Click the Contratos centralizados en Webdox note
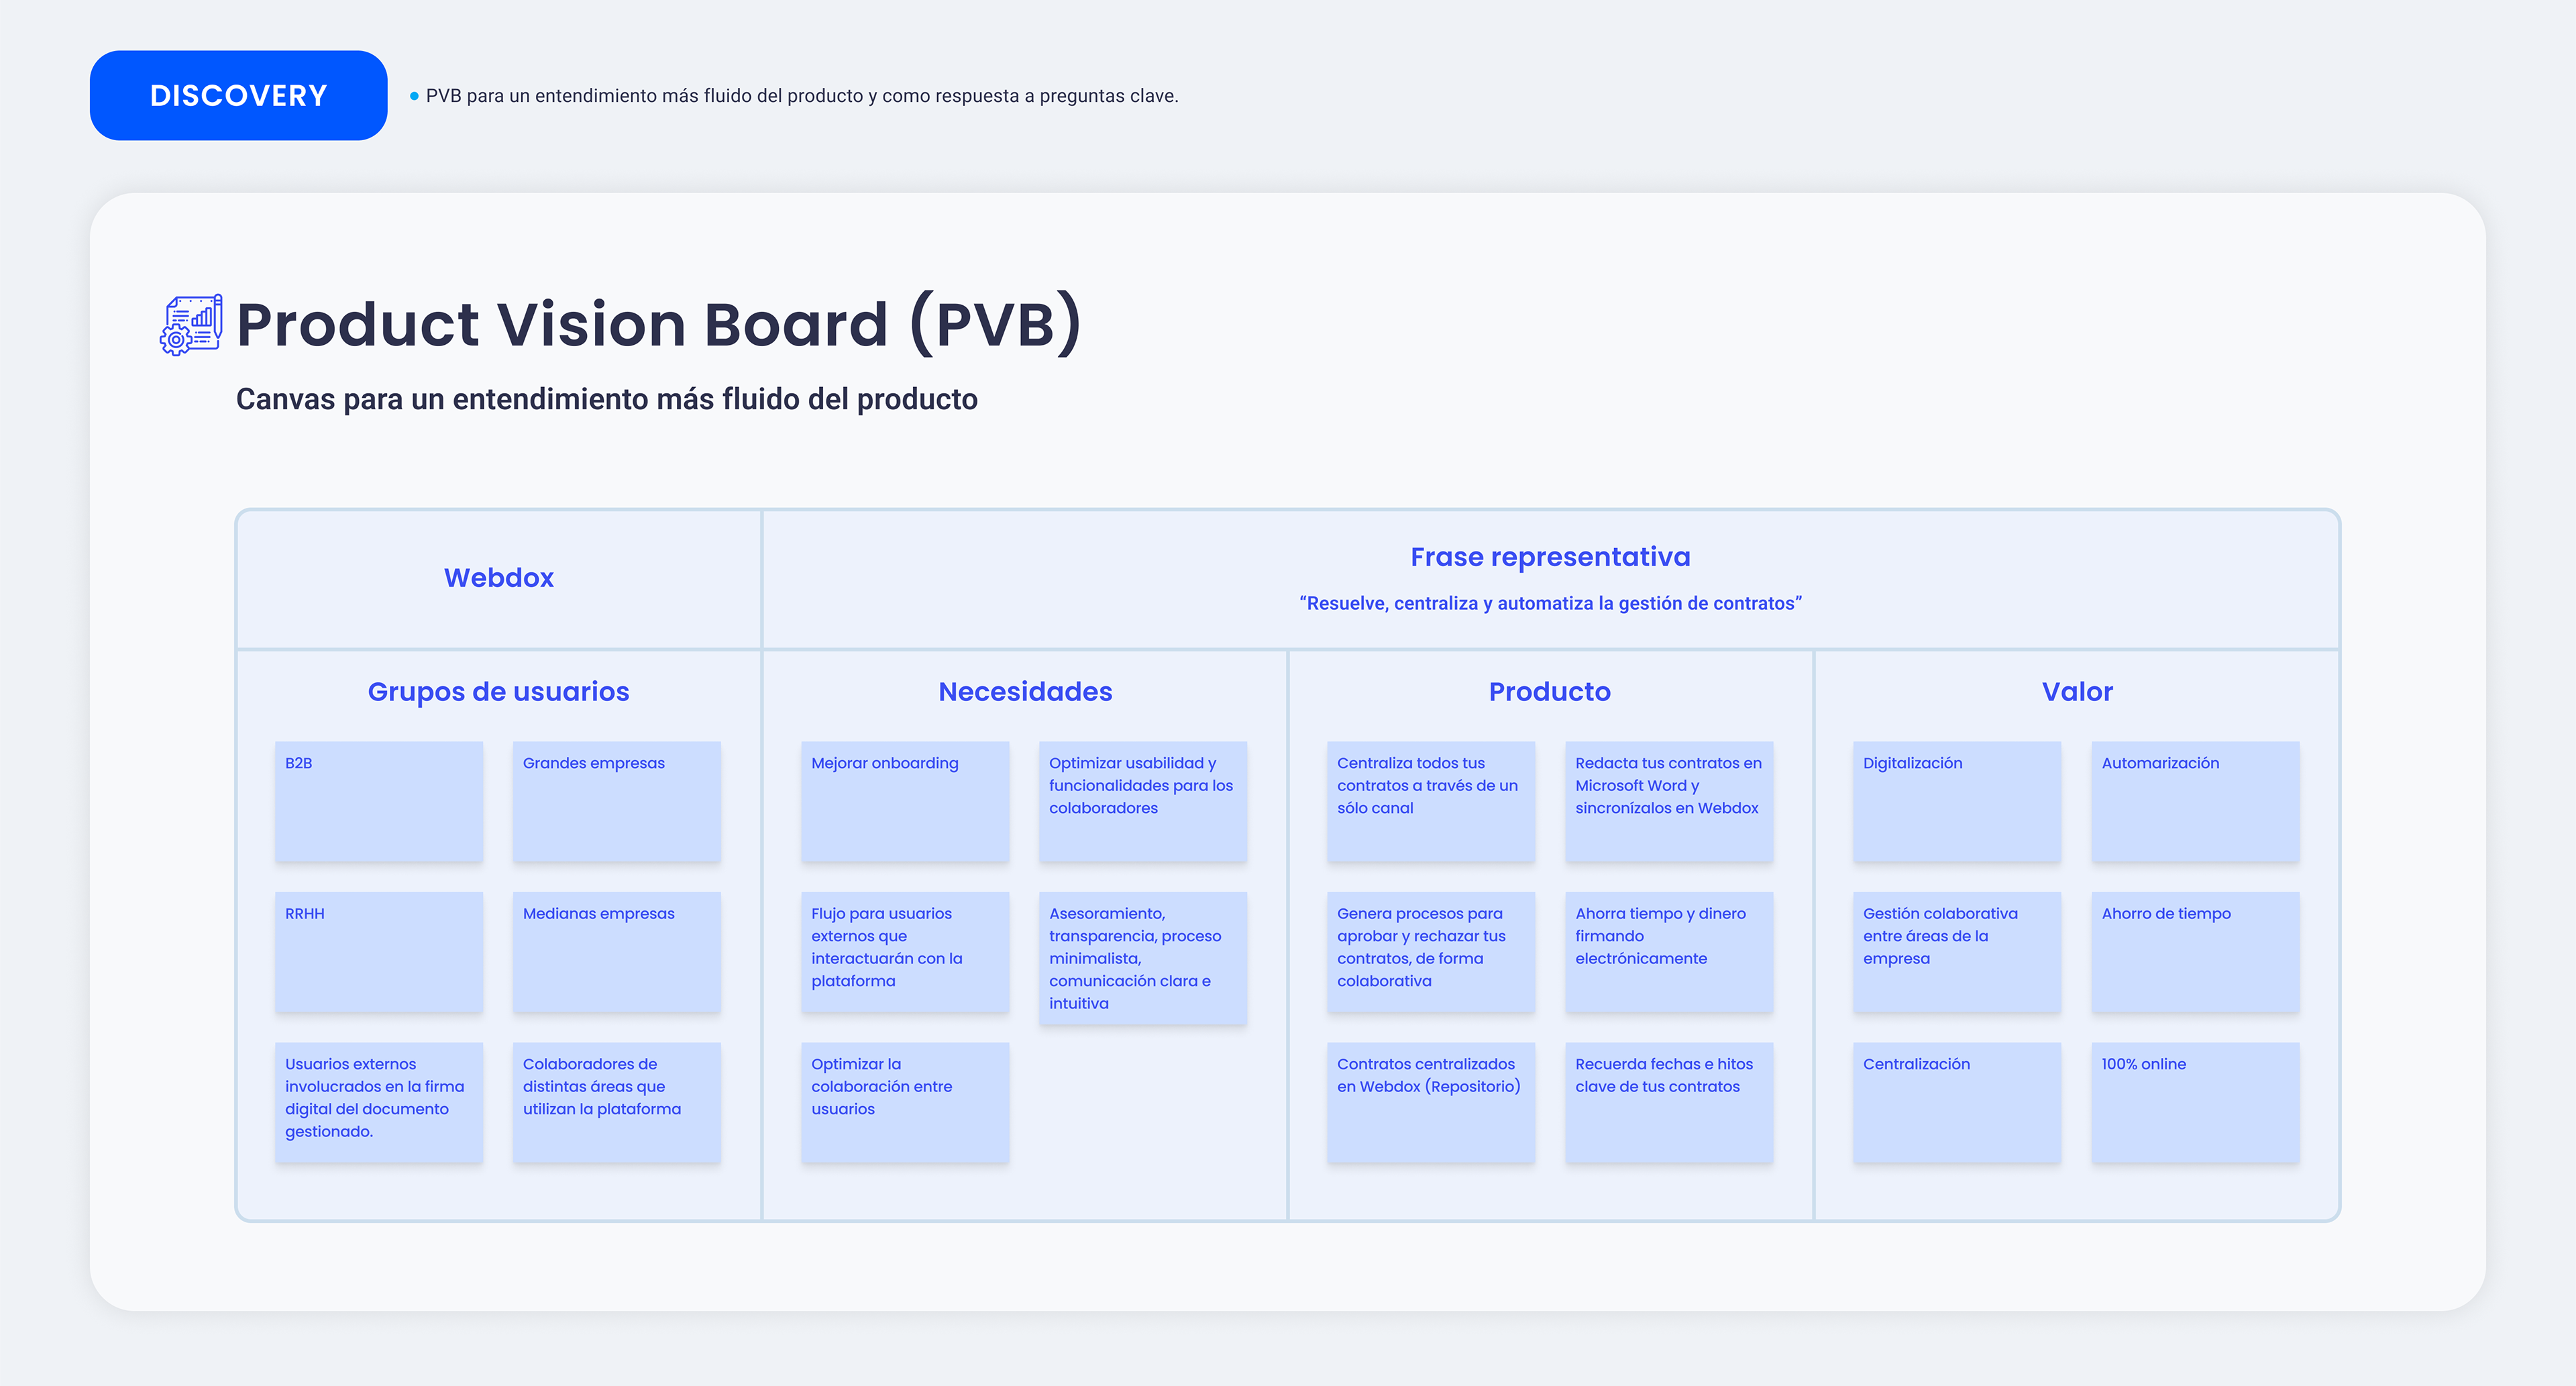2576x1386 pixels. 1430,1101
